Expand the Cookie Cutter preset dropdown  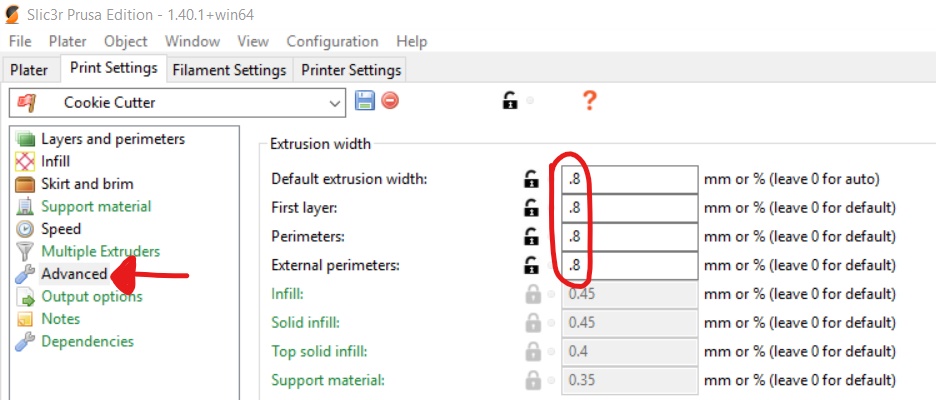[335, 102]
